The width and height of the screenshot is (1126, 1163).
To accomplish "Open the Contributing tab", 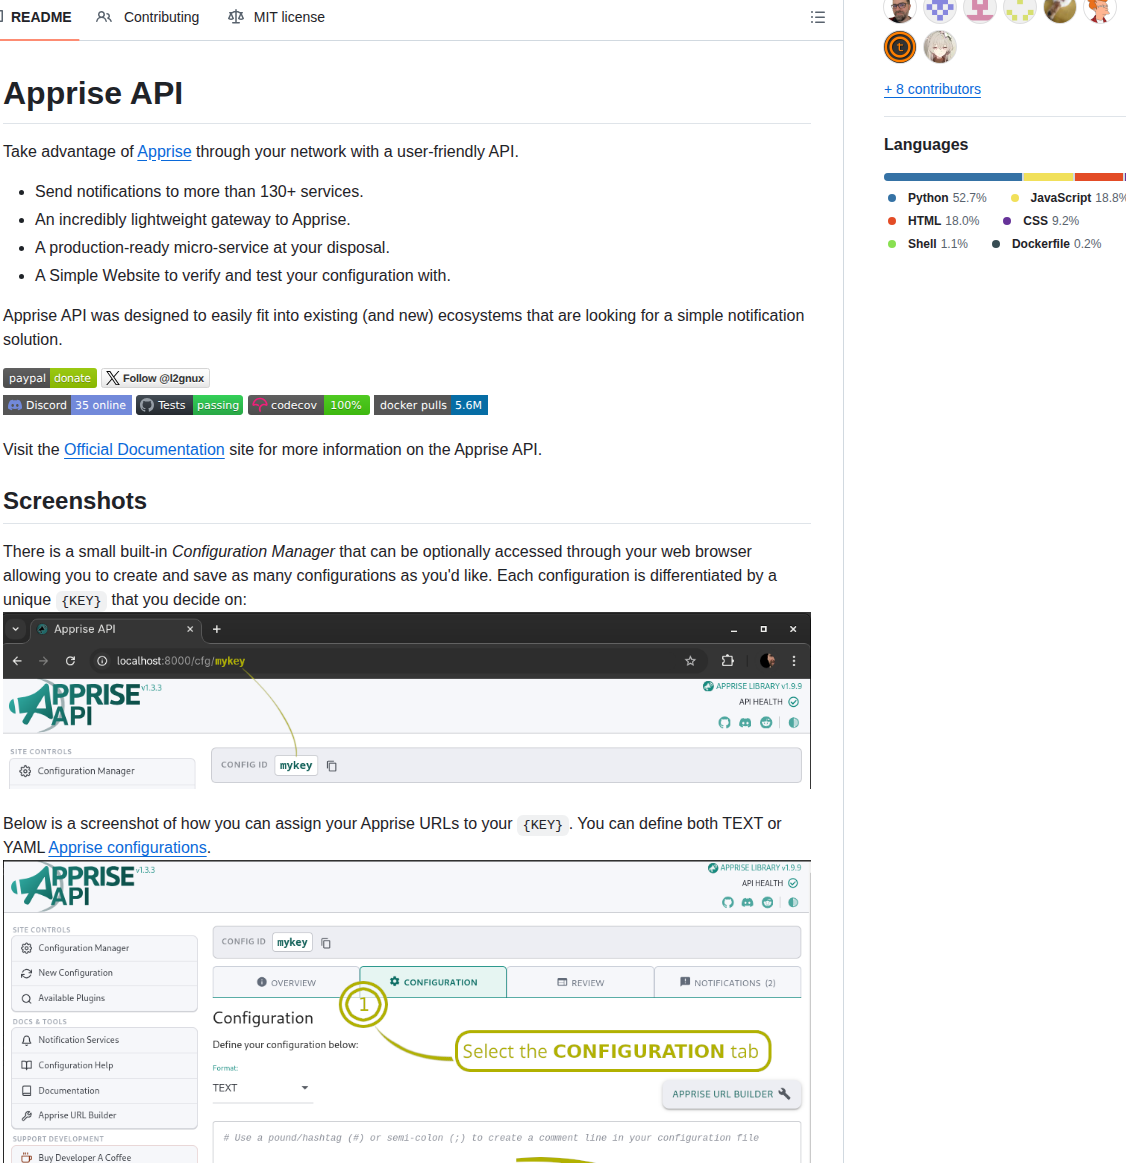I will [x=148, y=17].
